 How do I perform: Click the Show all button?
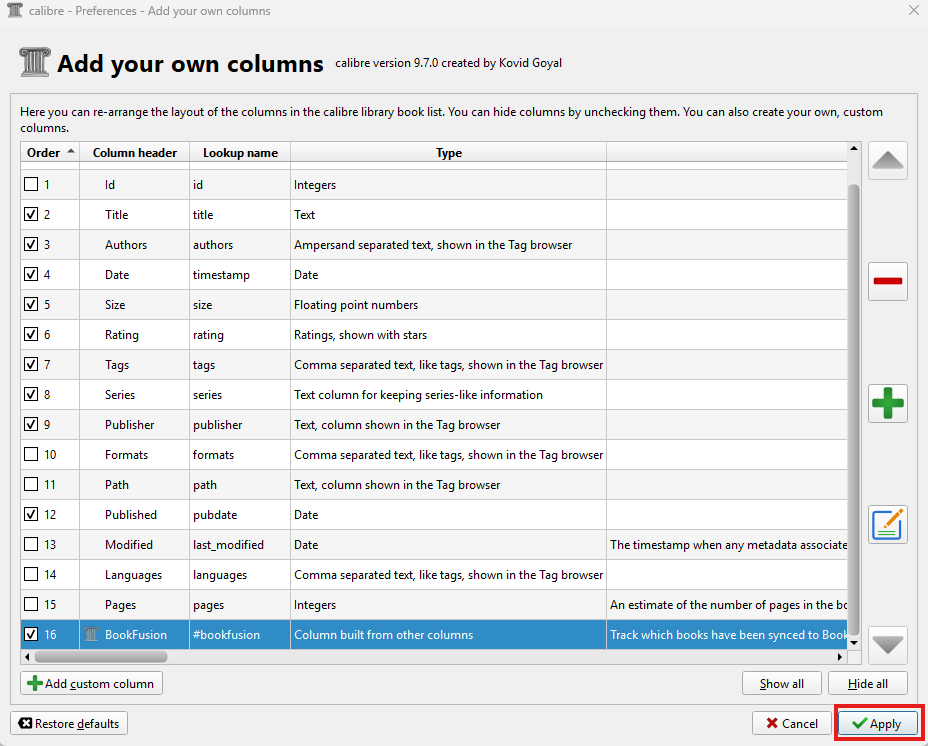pos(782,684)
